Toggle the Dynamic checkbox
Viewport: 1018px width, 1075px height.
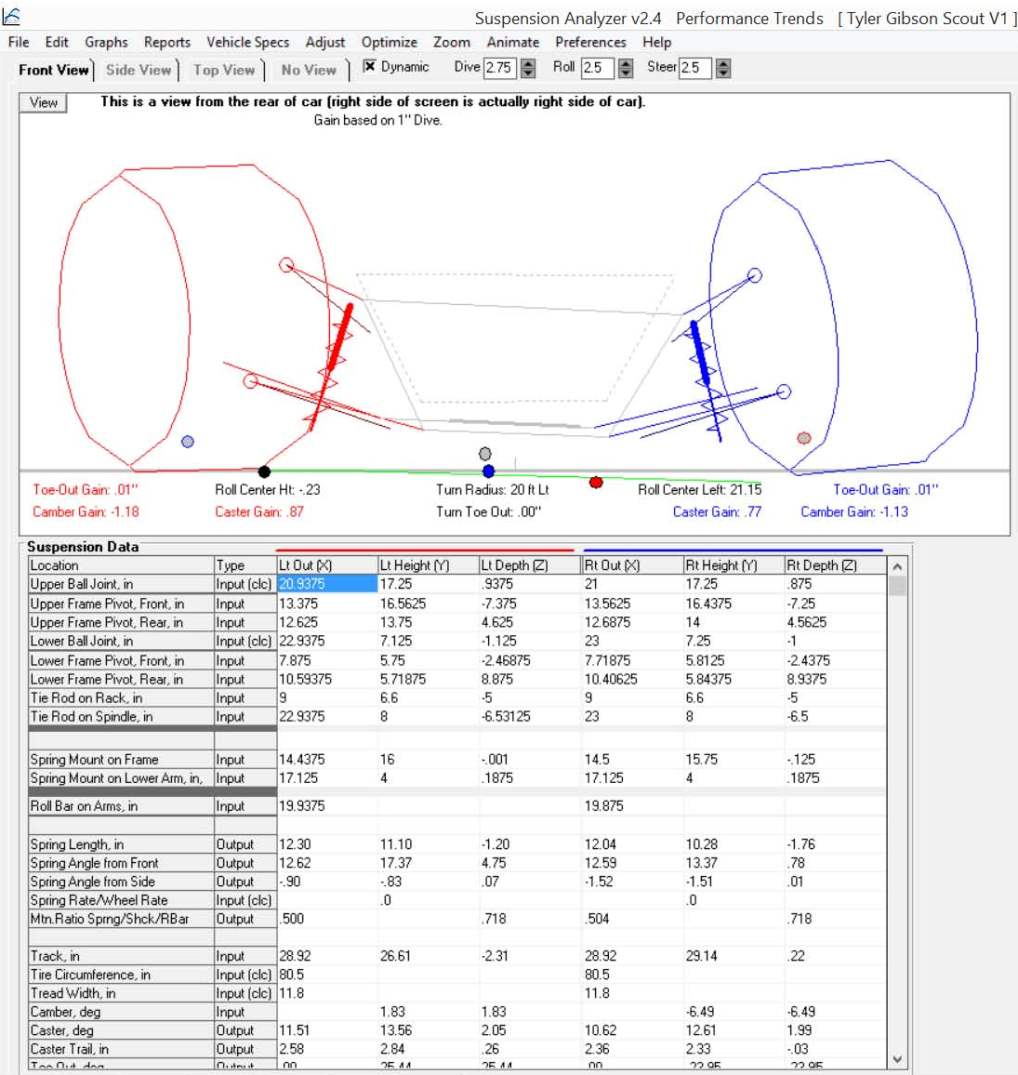(x=369, y=66)
